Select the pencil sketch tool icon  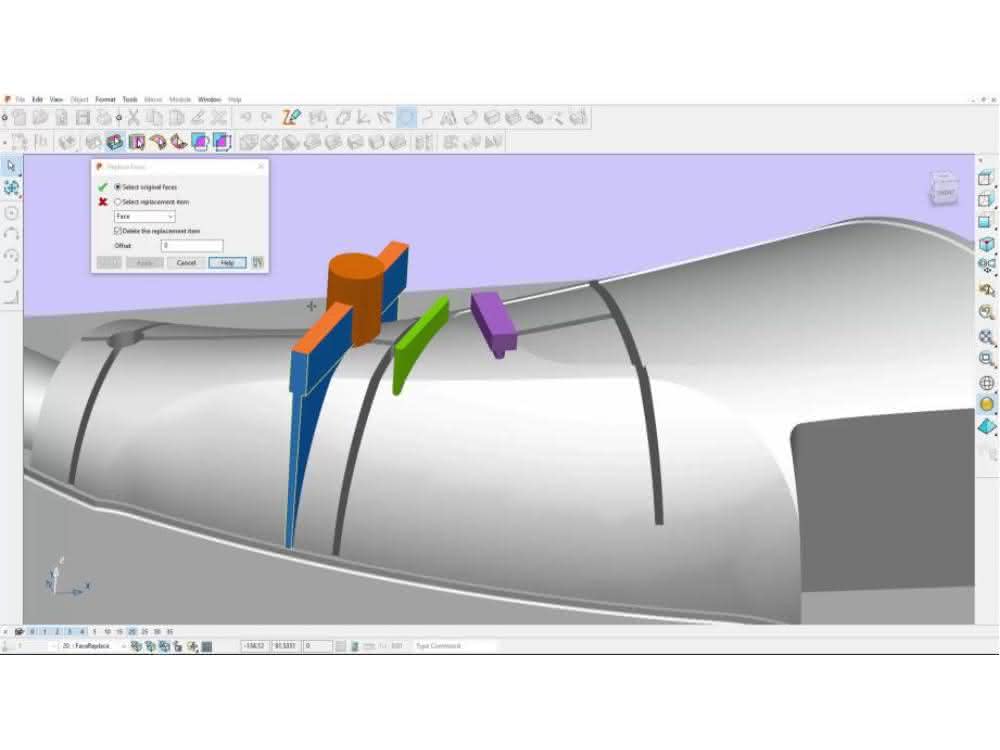point(291,117)
